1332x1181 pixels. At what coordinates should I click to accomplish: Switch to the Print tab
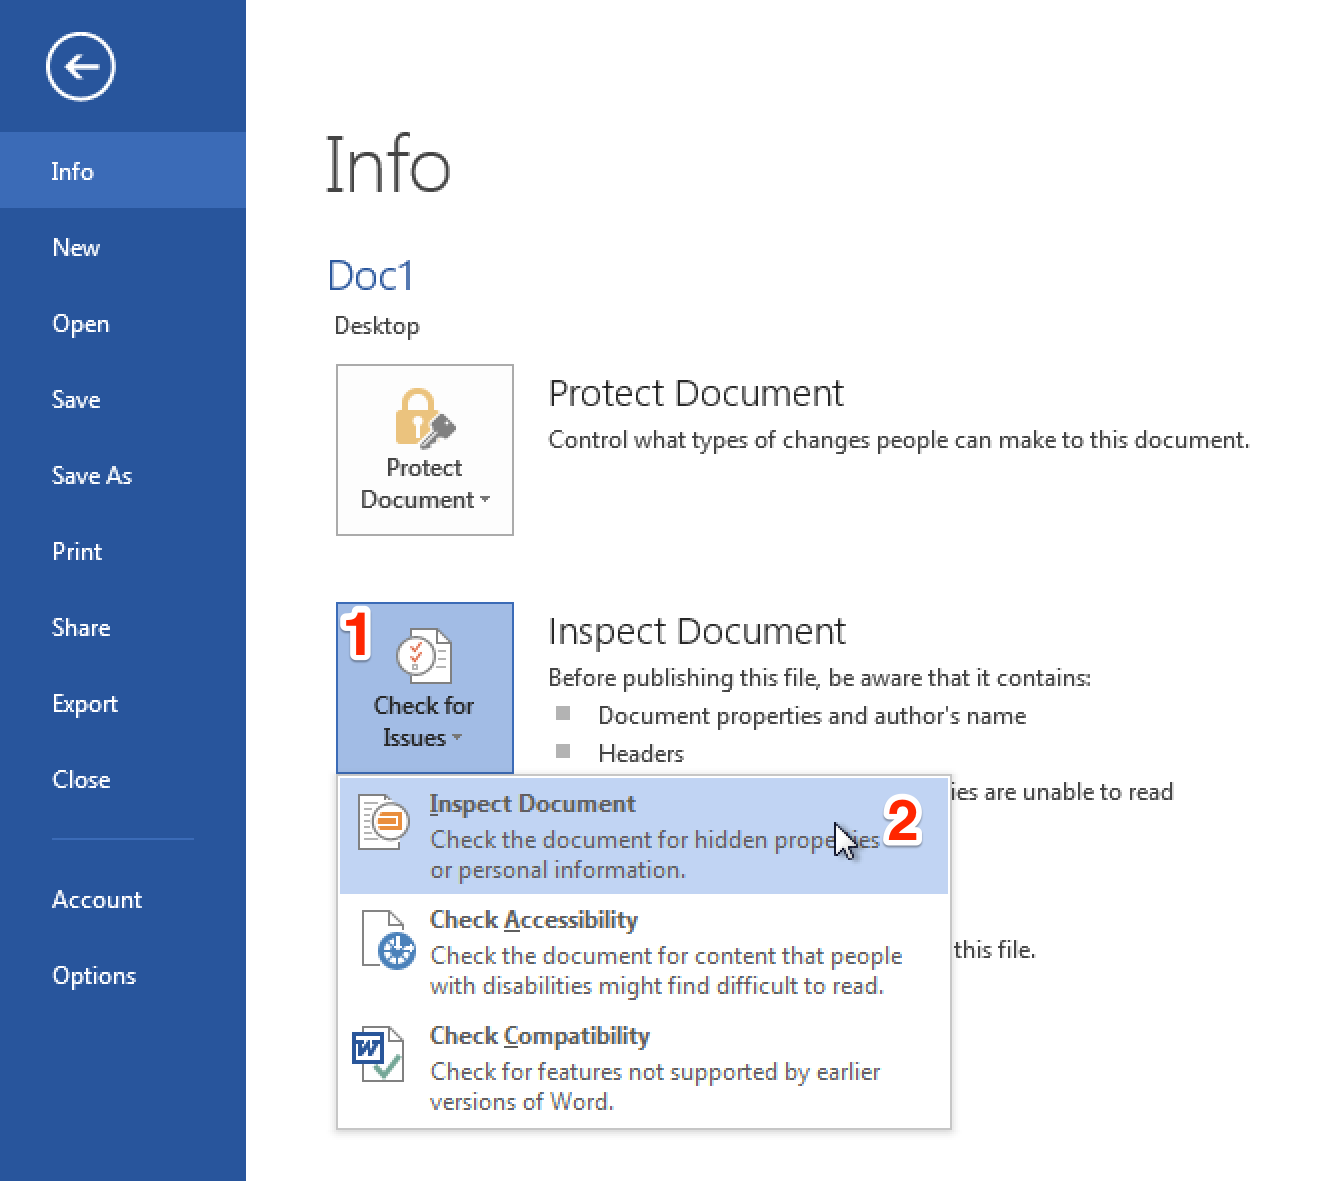point(77,552)
